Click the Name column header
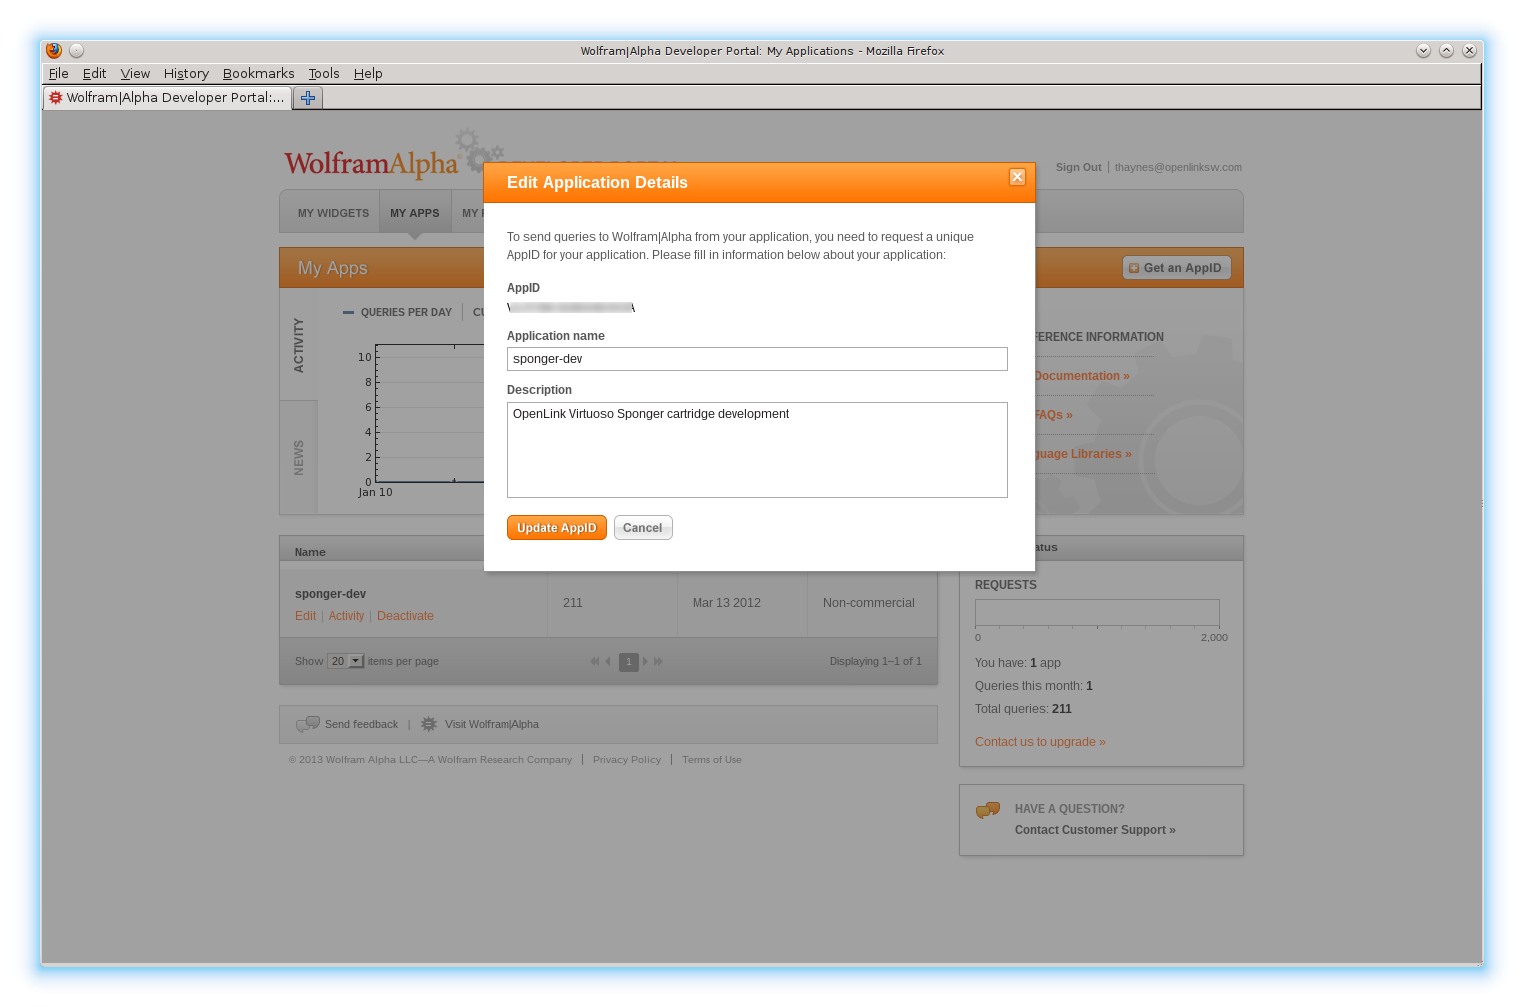The height and width of the screenshot is (1007, 1524). coord(310,552)
